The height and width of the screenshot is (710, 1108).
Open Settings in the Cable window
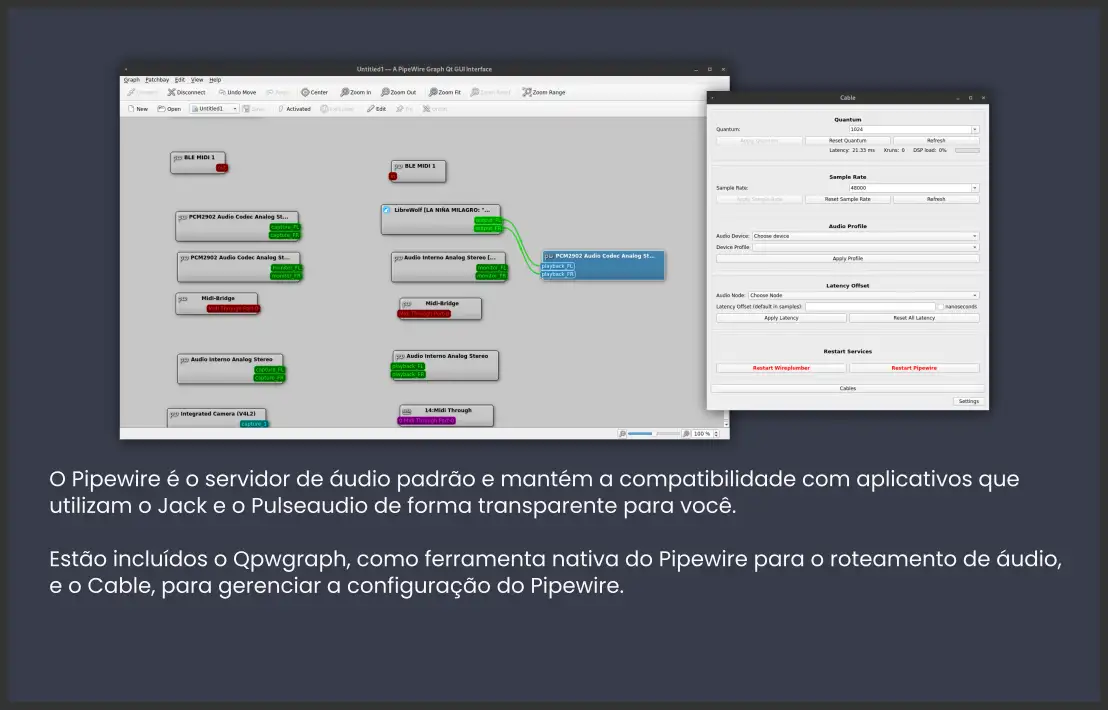968,401
